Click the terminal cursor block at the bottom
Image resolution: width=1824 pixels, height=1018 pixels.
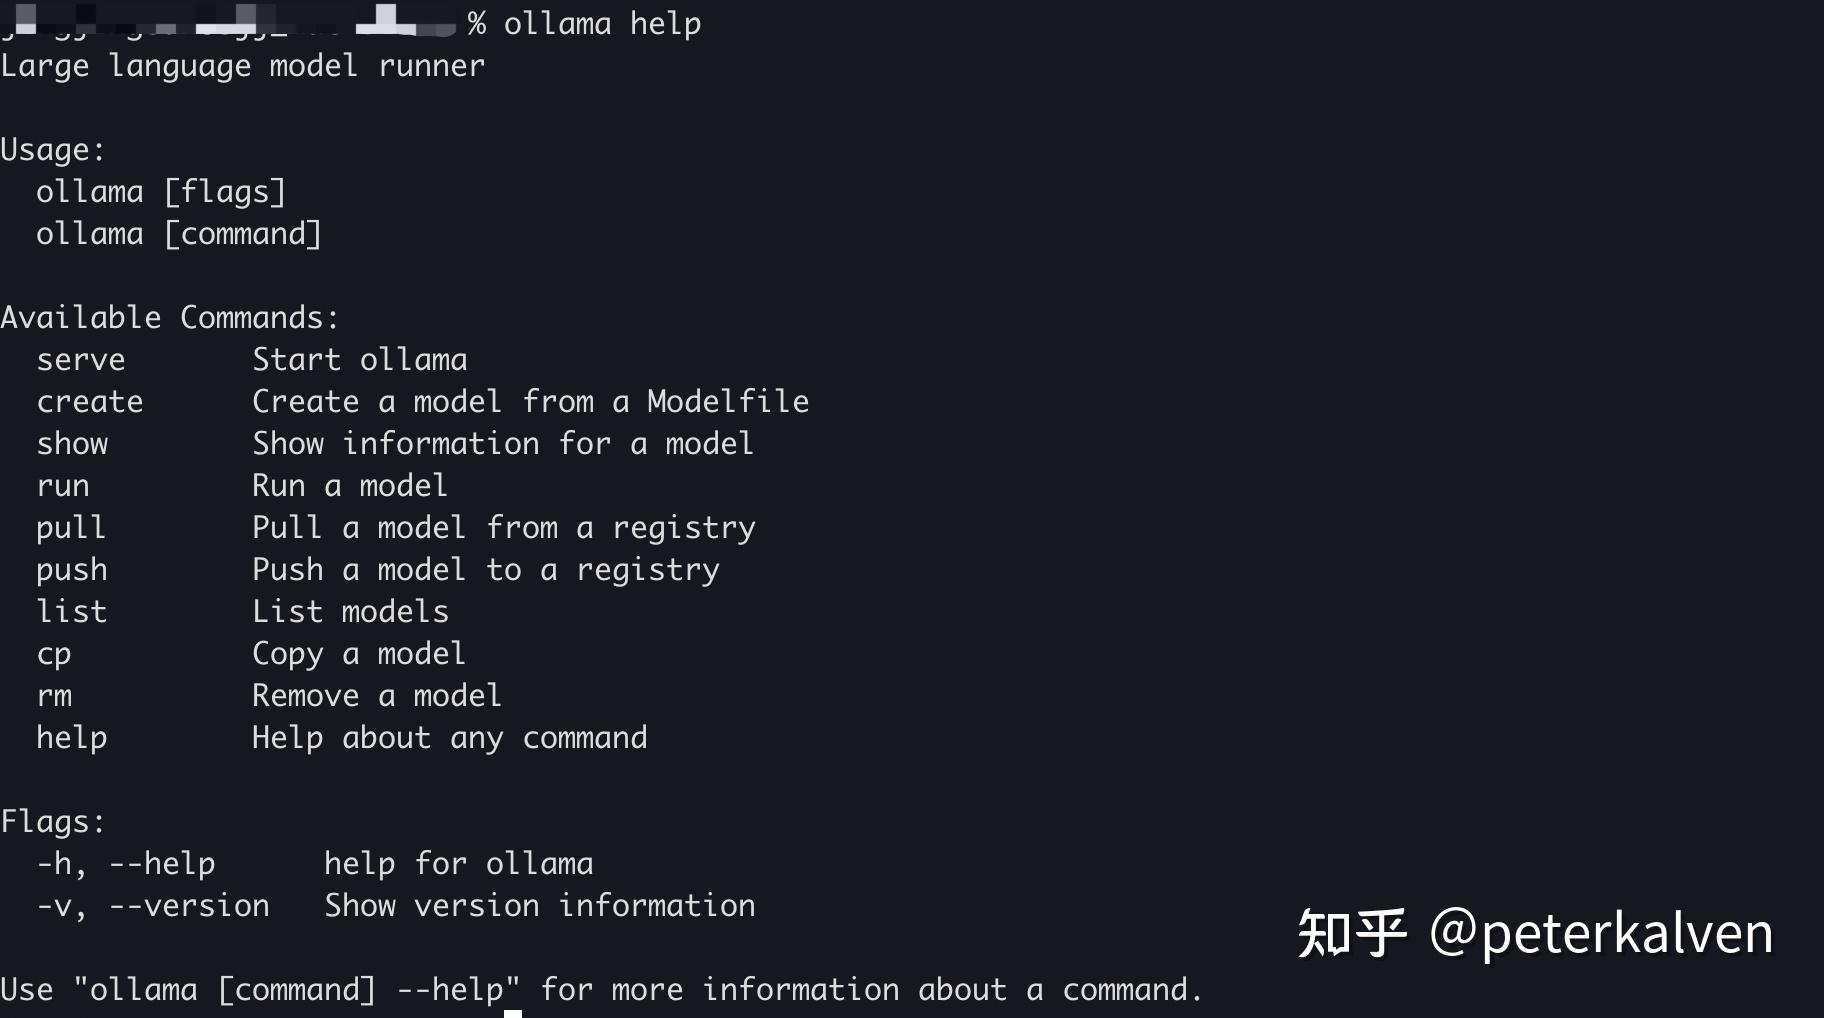click(513, 1013)
